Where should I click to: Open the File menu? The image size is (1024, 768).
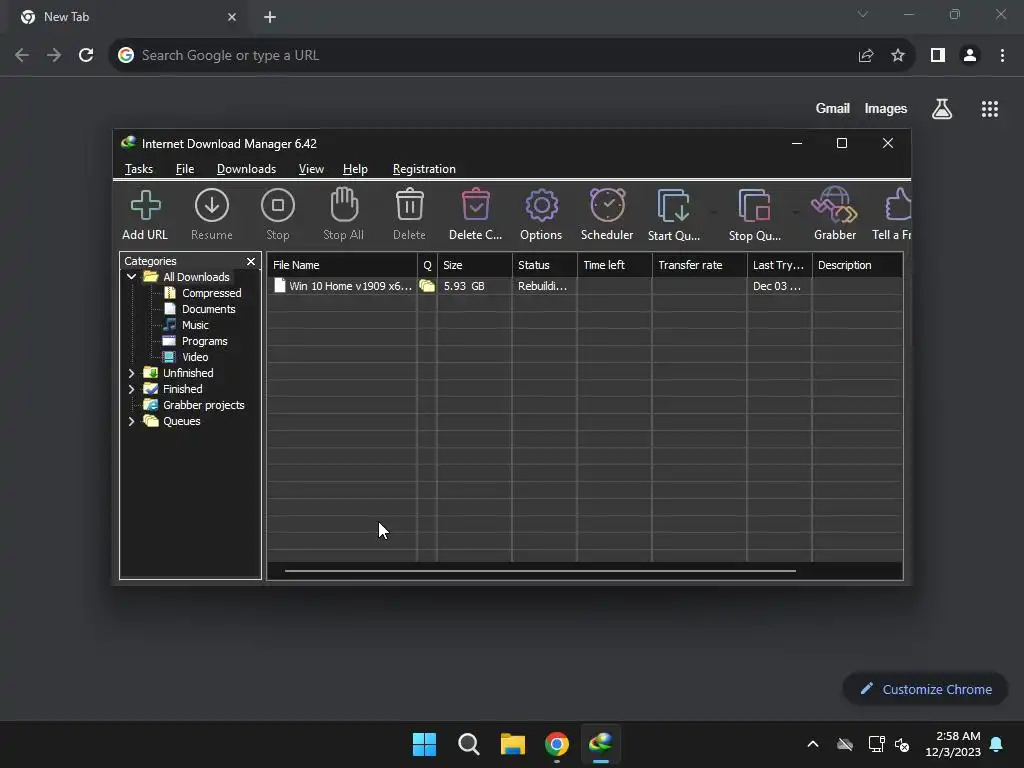tap(185, 169)
